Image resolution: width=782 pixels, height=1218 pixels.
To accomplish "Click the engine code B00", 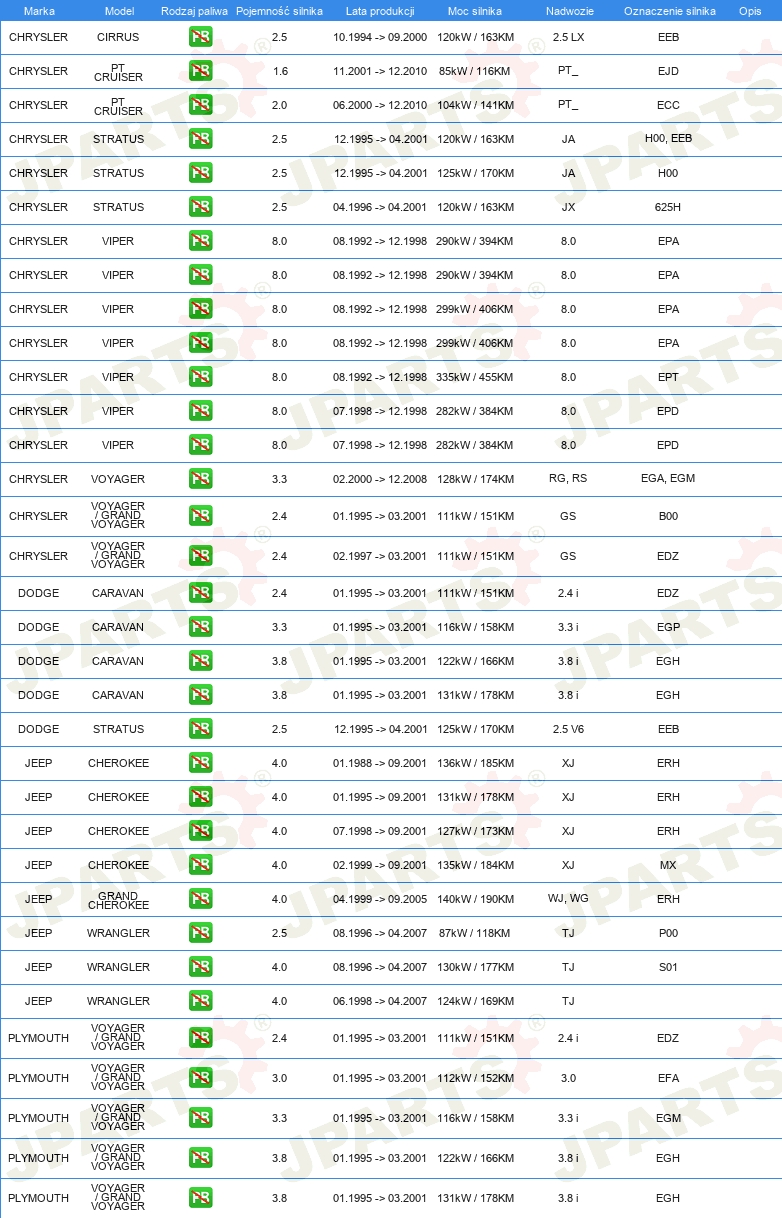I will 668,517.
